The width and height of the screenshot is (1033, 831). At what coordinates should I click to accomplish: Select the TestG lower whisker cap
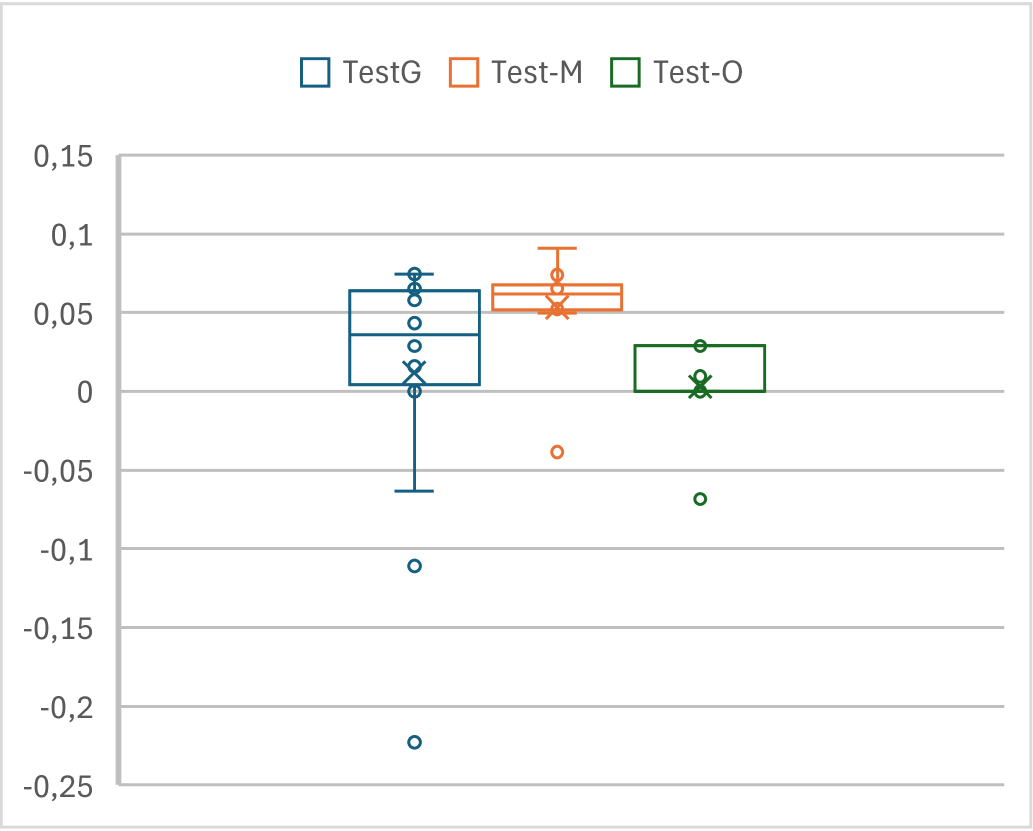pyautogui.click(x=414, y=491)
